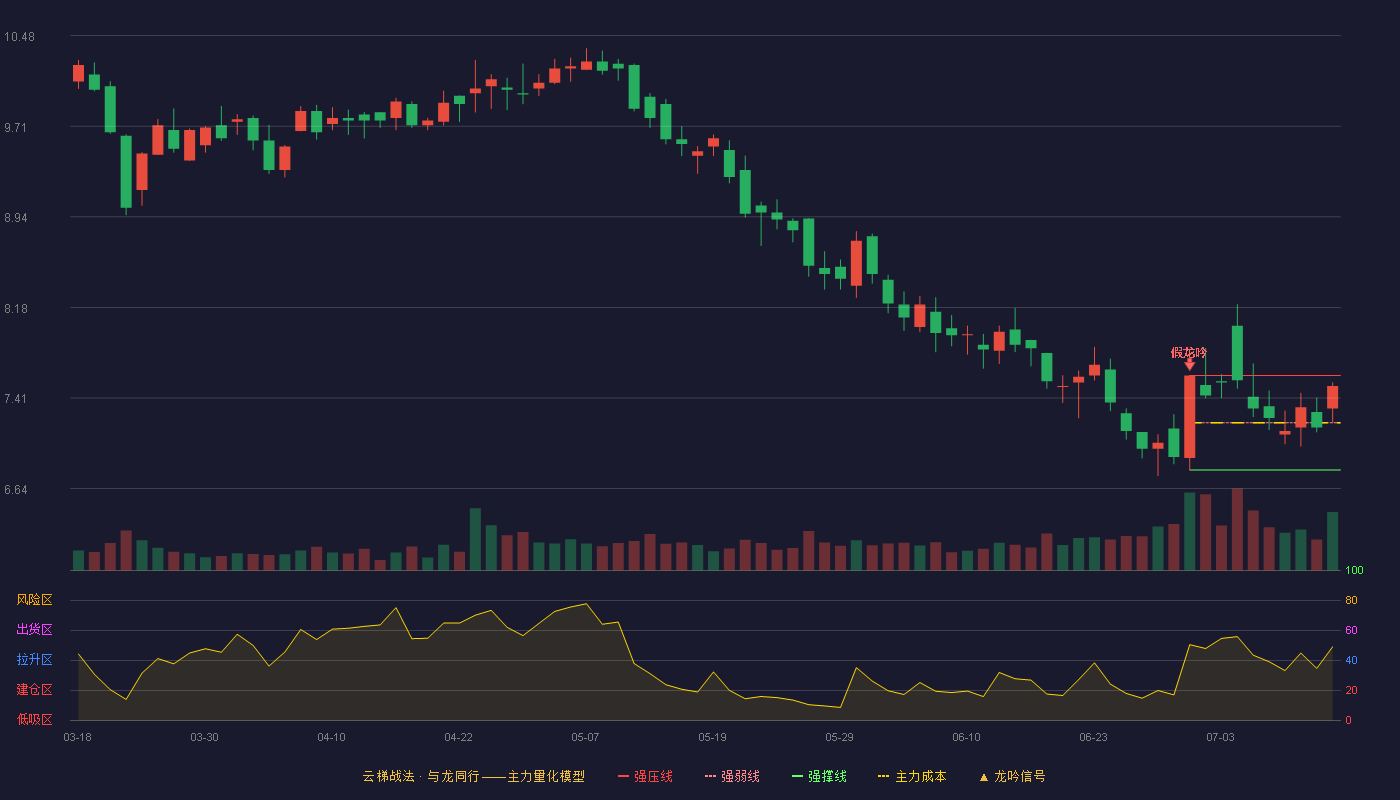This screenshot has width=1400, height=800.
Task: Toggle the 强撑线 legend label
Action: (827, 776)
